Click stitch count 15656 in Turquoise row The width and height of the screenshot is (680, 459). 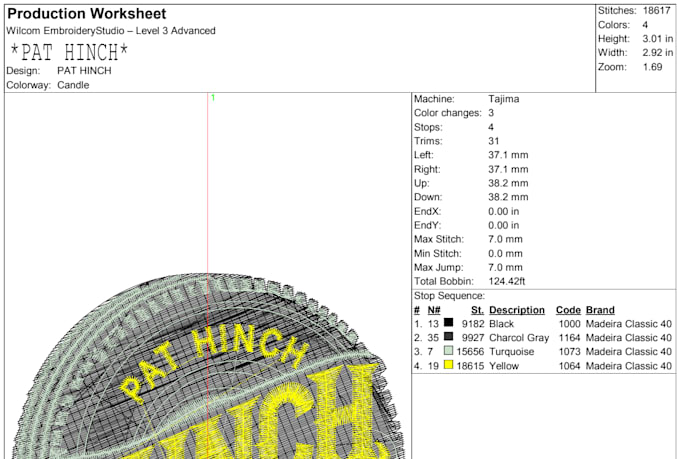coord(470,352)
